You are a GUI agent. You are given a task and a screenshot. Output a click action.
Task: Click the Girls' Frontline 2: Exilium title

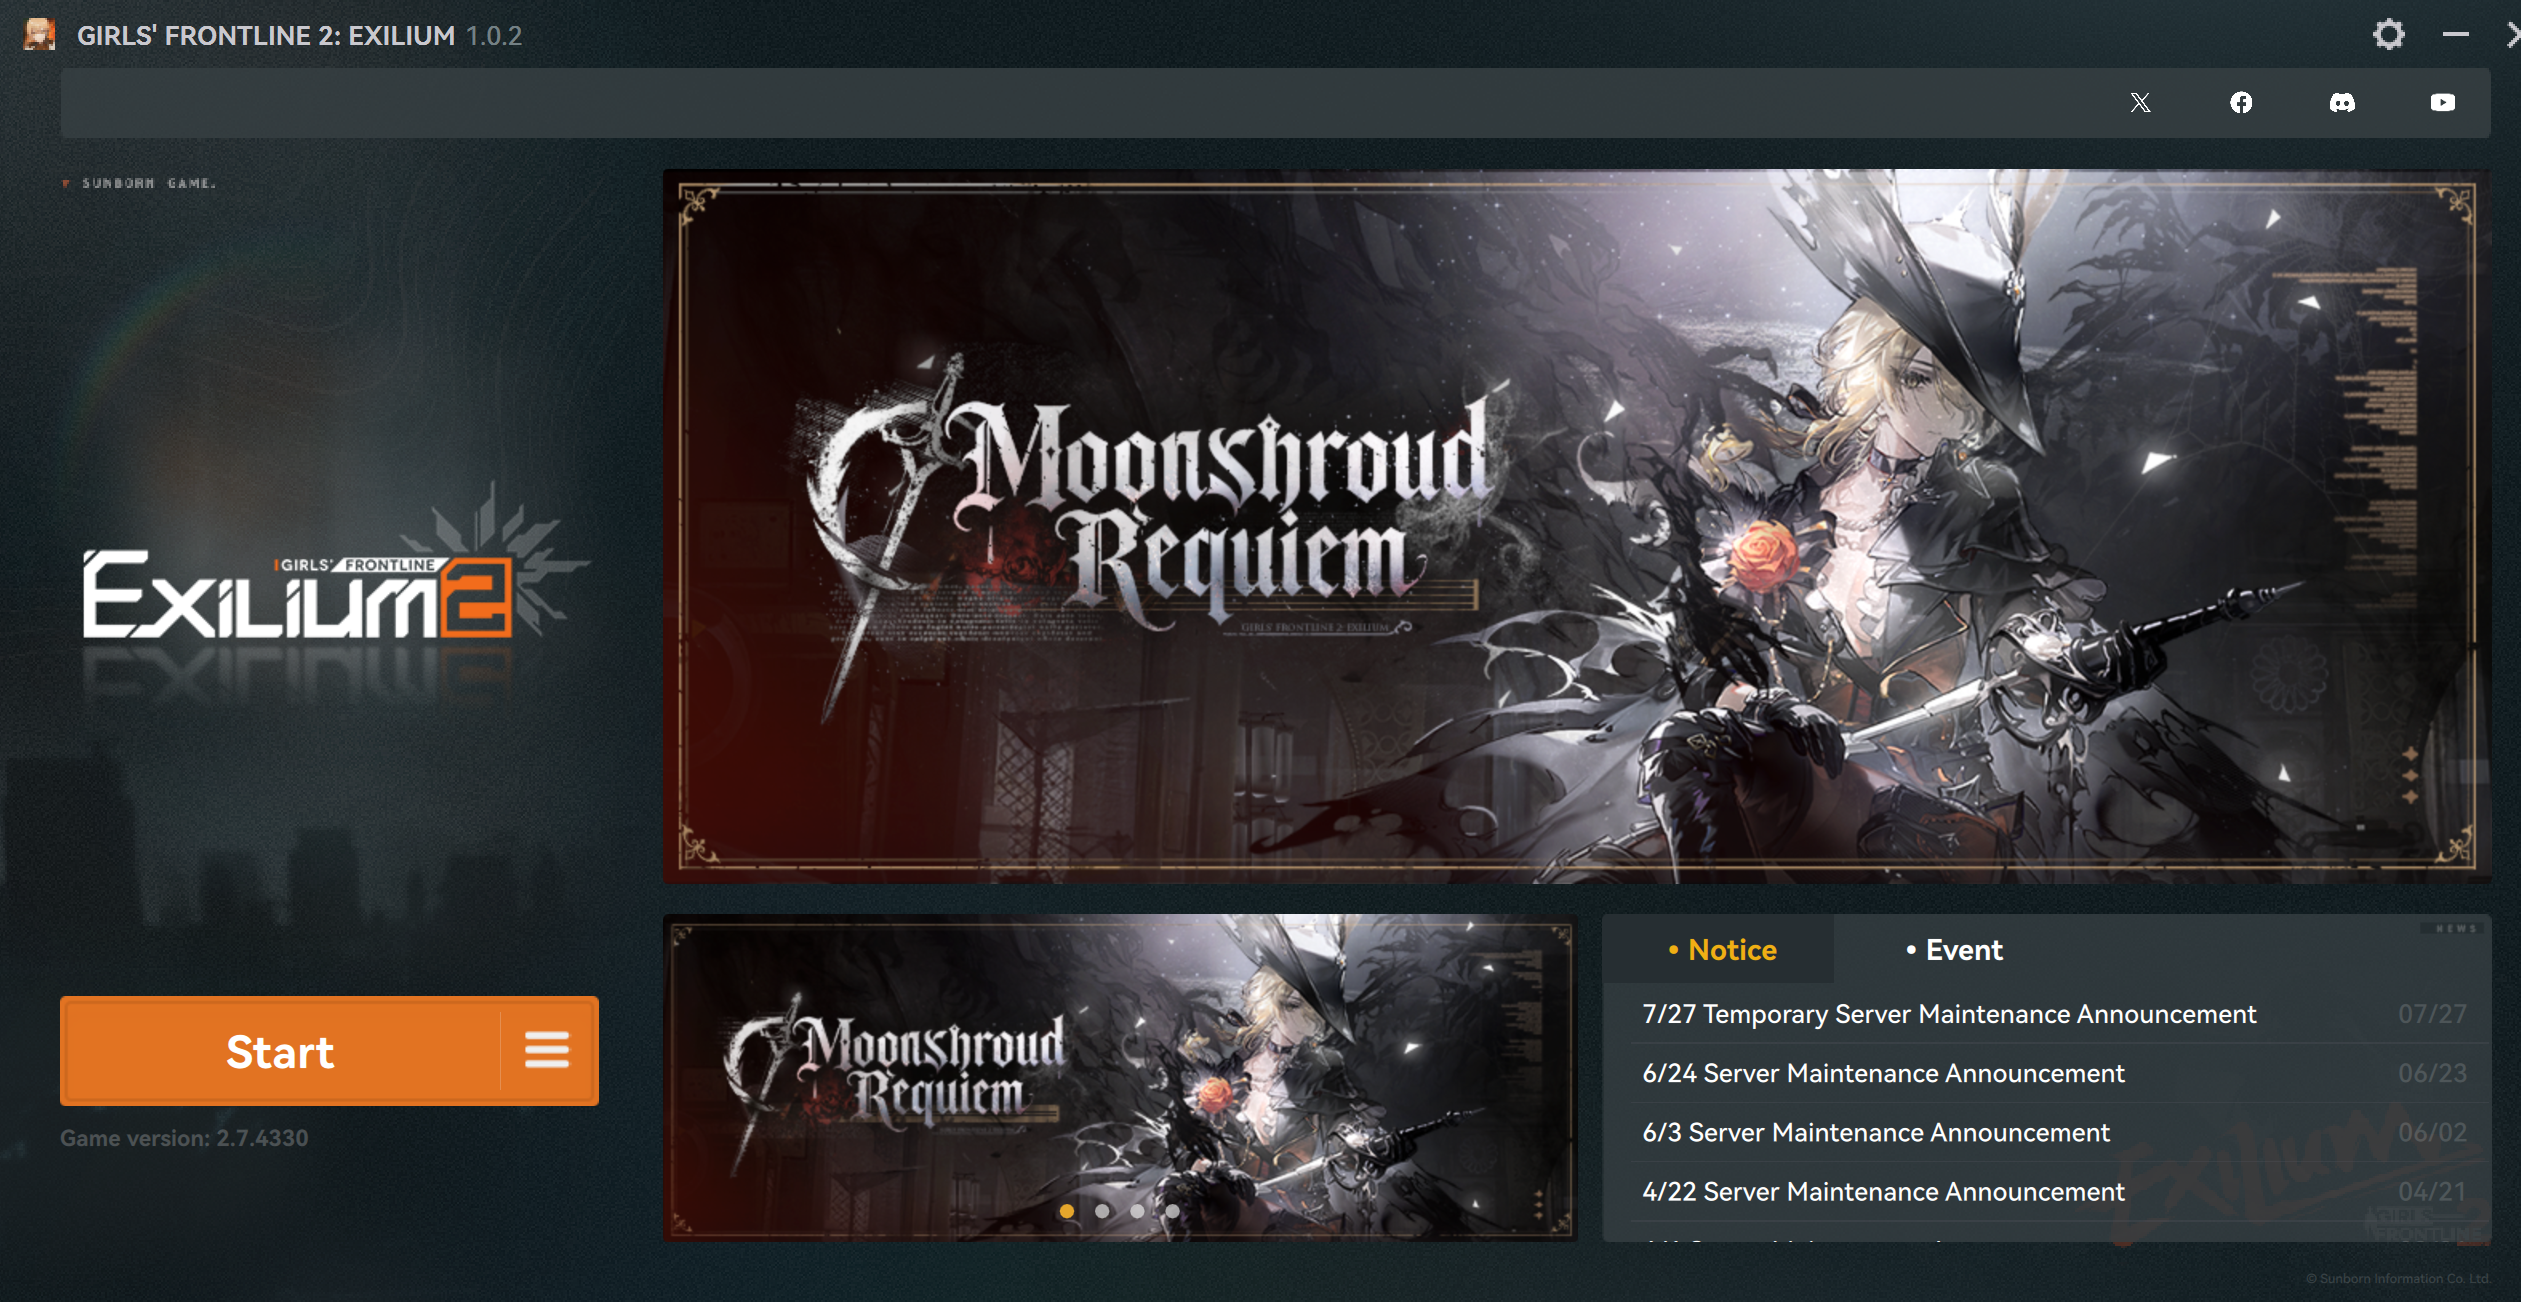(266, 36)
